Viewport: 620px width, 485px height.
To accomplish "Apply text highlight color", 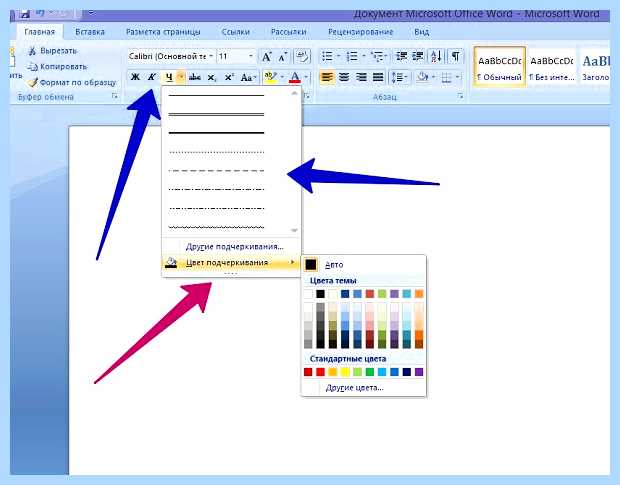I will 270,77.
